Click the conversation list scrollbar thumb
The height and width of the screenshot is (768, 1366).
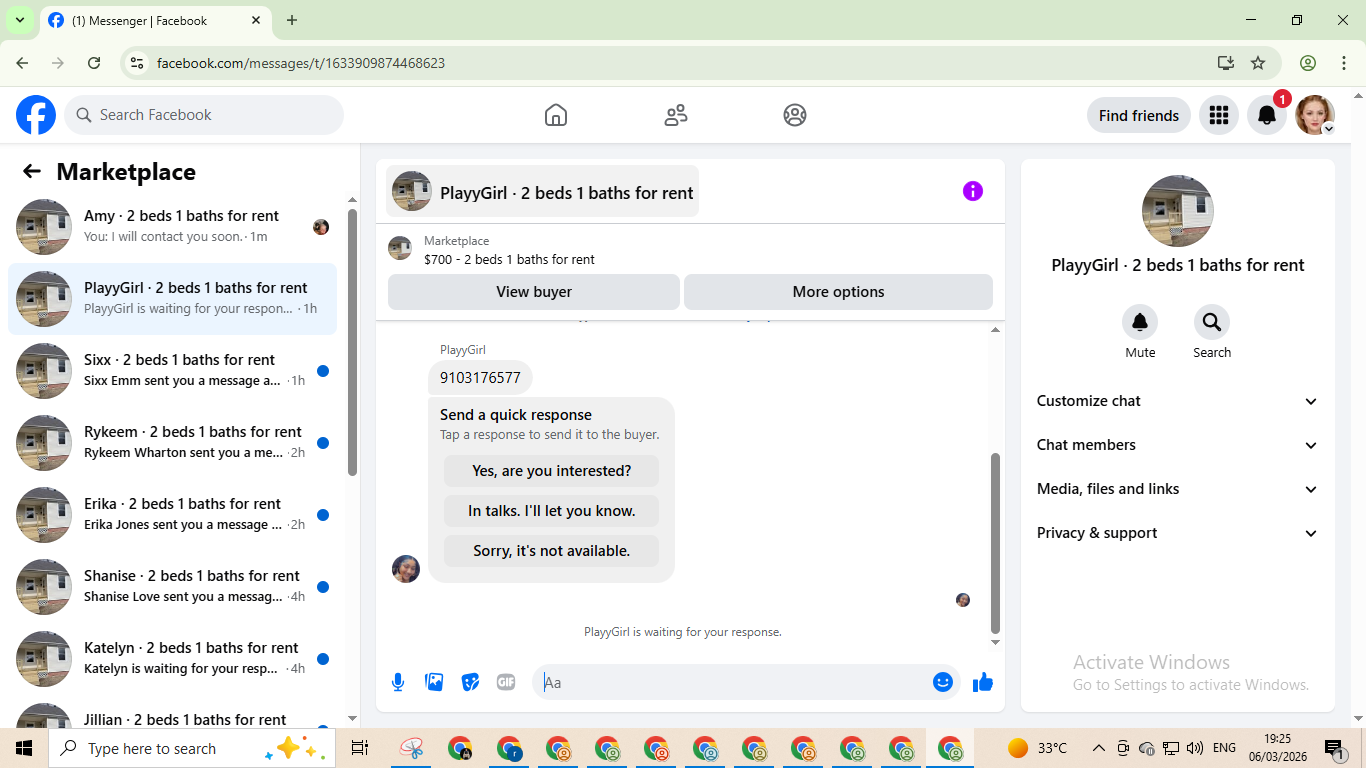pyautogui.click(x=352, y=342)
